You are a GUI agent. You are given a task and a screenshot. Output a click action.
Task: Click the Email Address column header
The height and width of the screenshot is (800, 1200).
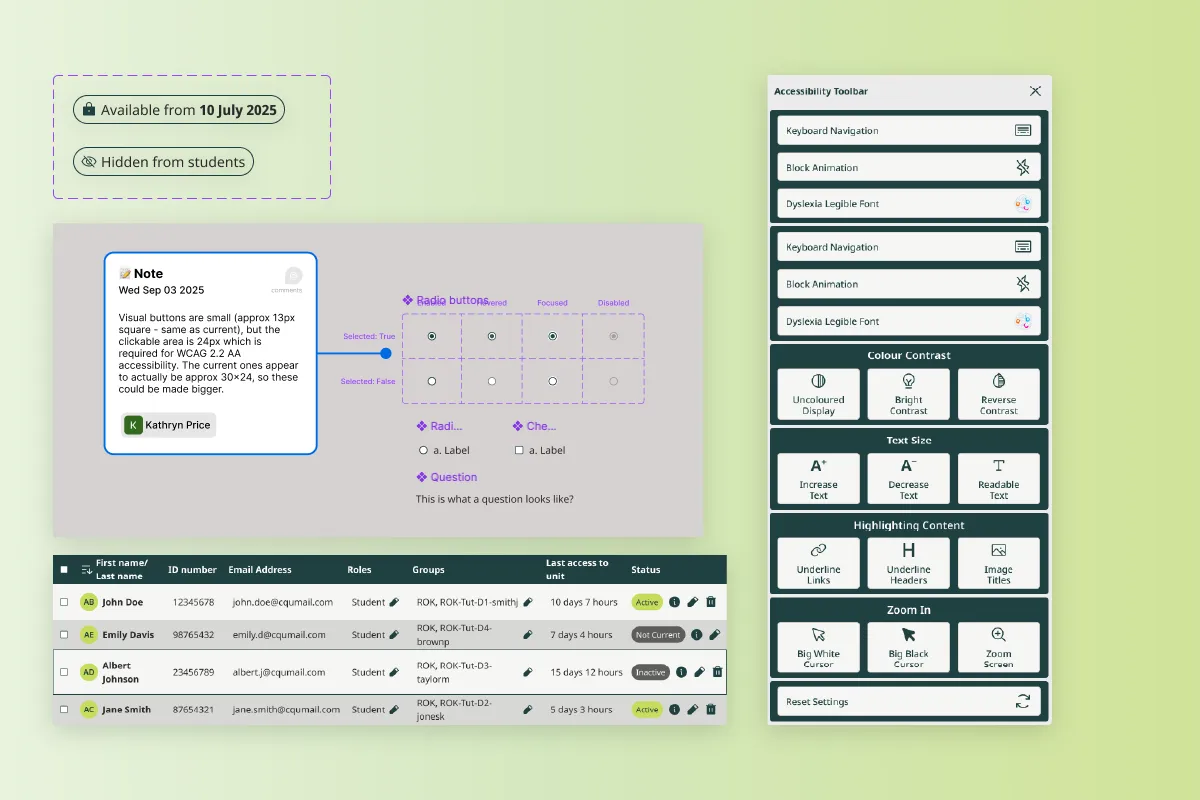[x=260, y=570]
